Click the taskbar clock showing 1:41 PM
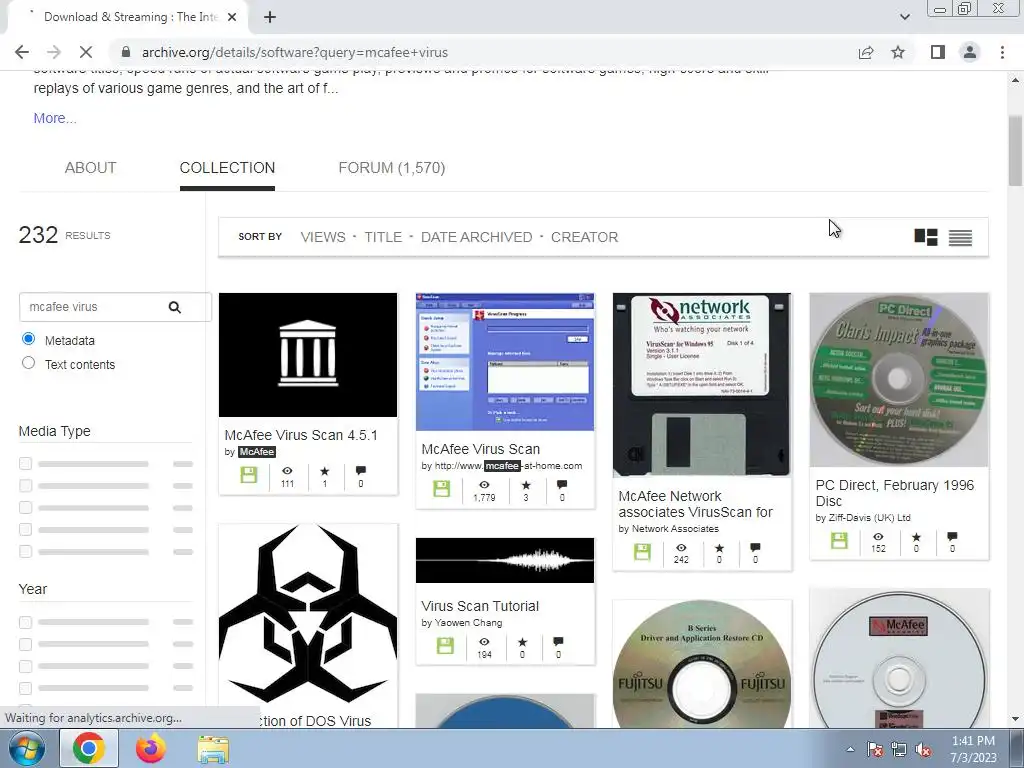The image size is (1024, 768). 973,749
